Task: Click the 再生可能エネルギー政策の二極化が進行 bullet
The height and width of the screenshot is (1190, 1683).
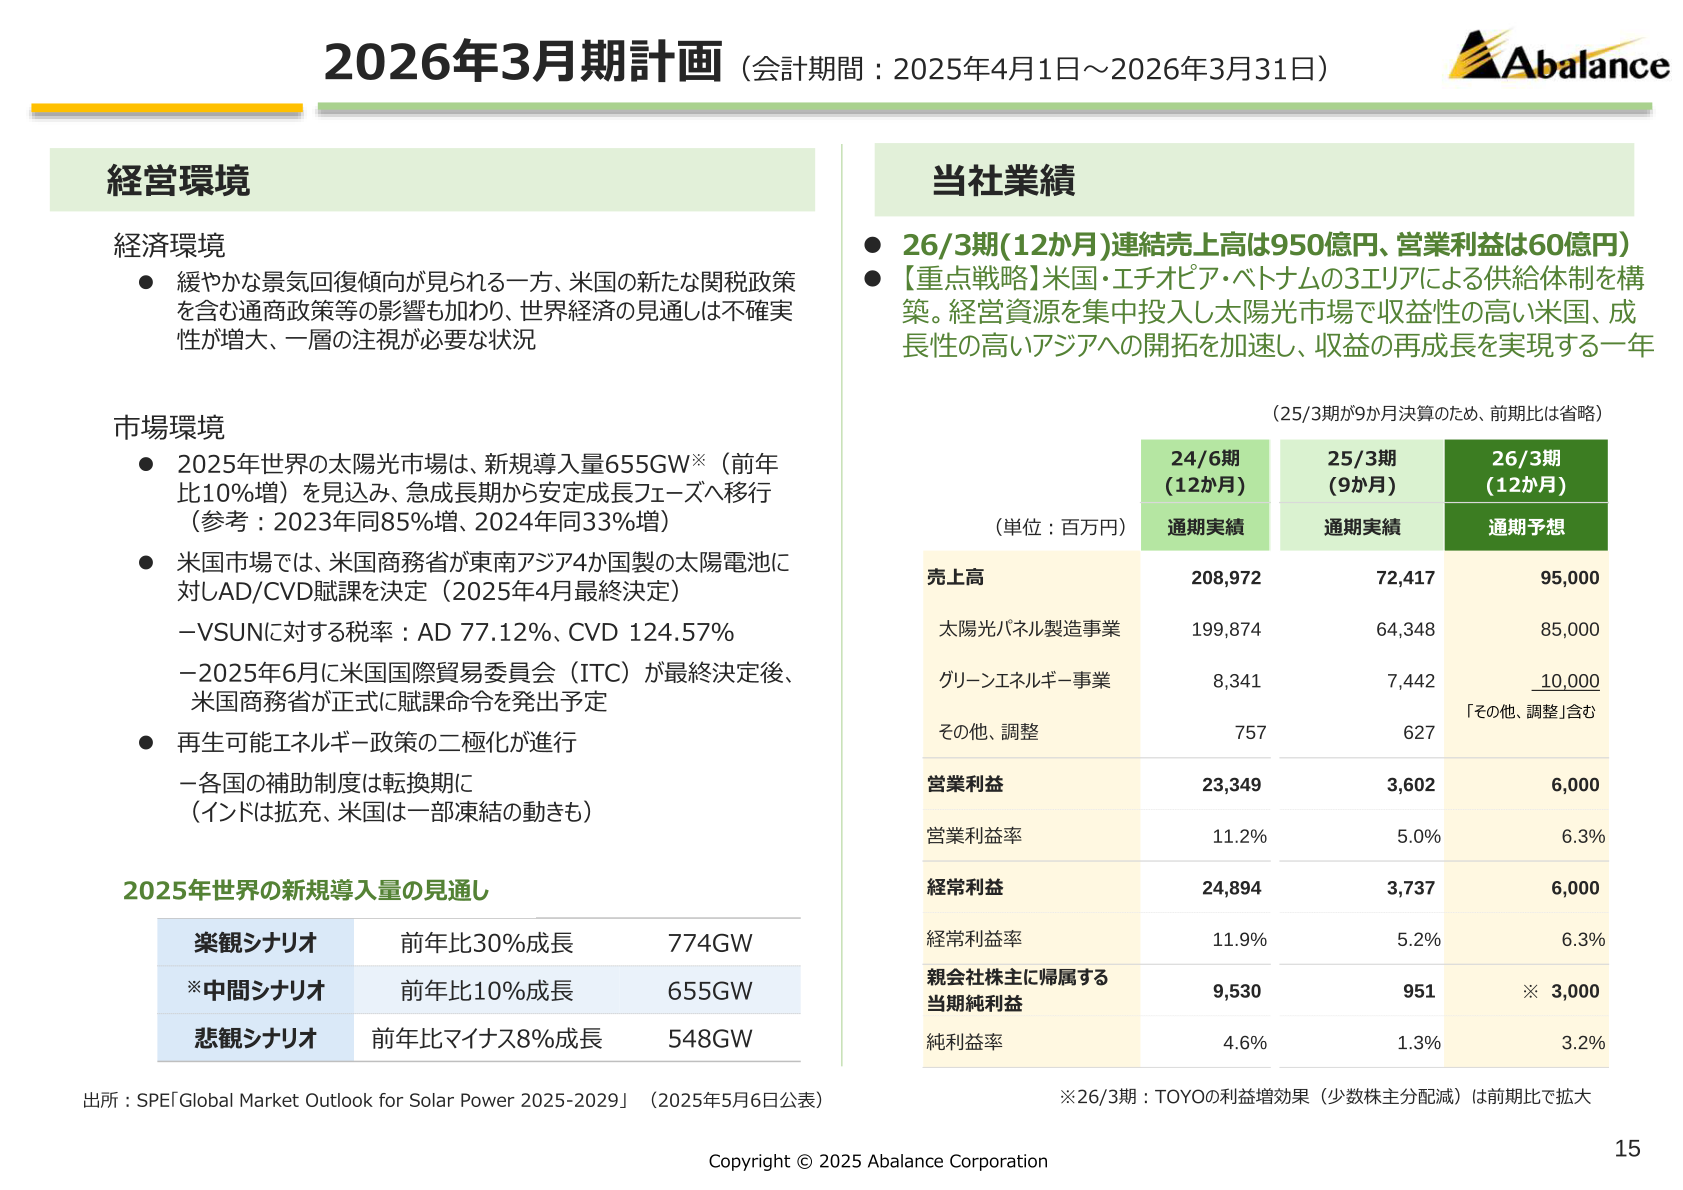Action: click(x=376, y=742)
